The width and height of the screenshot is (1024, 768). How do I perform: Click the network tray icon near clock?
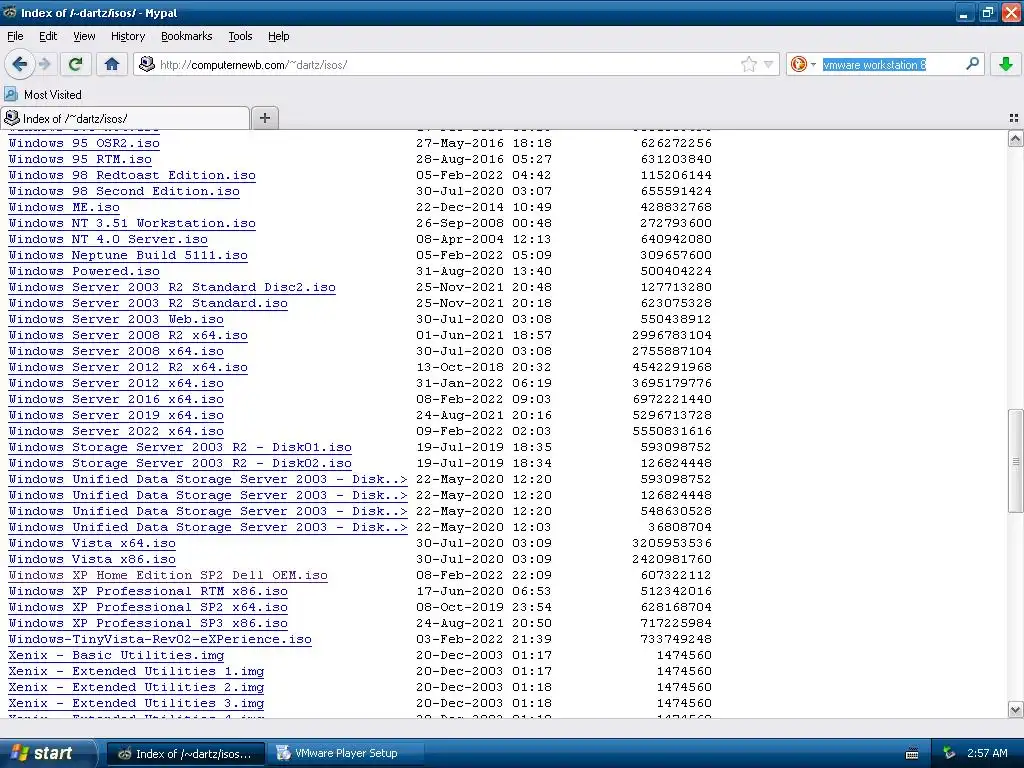[x=949, y=753]
